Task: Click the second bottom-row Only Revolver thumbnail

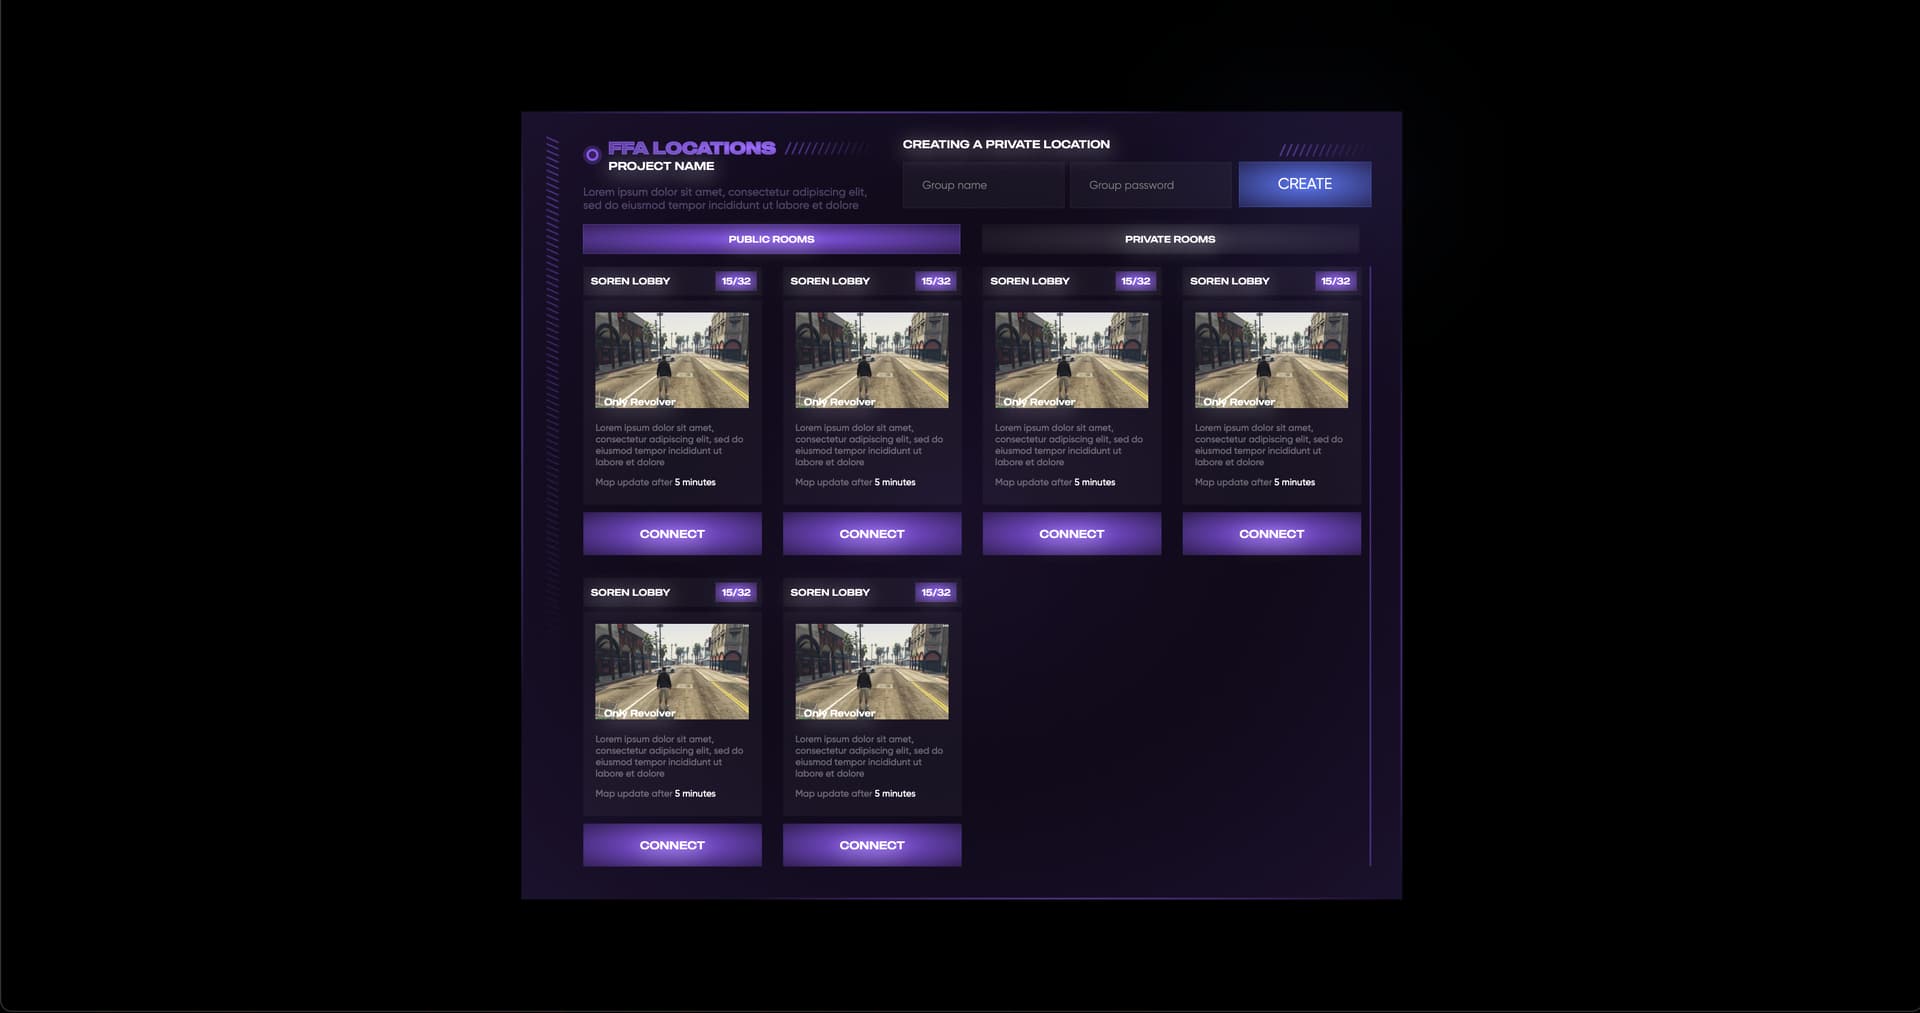Action: pyautogui.click(x=872, y=671)
